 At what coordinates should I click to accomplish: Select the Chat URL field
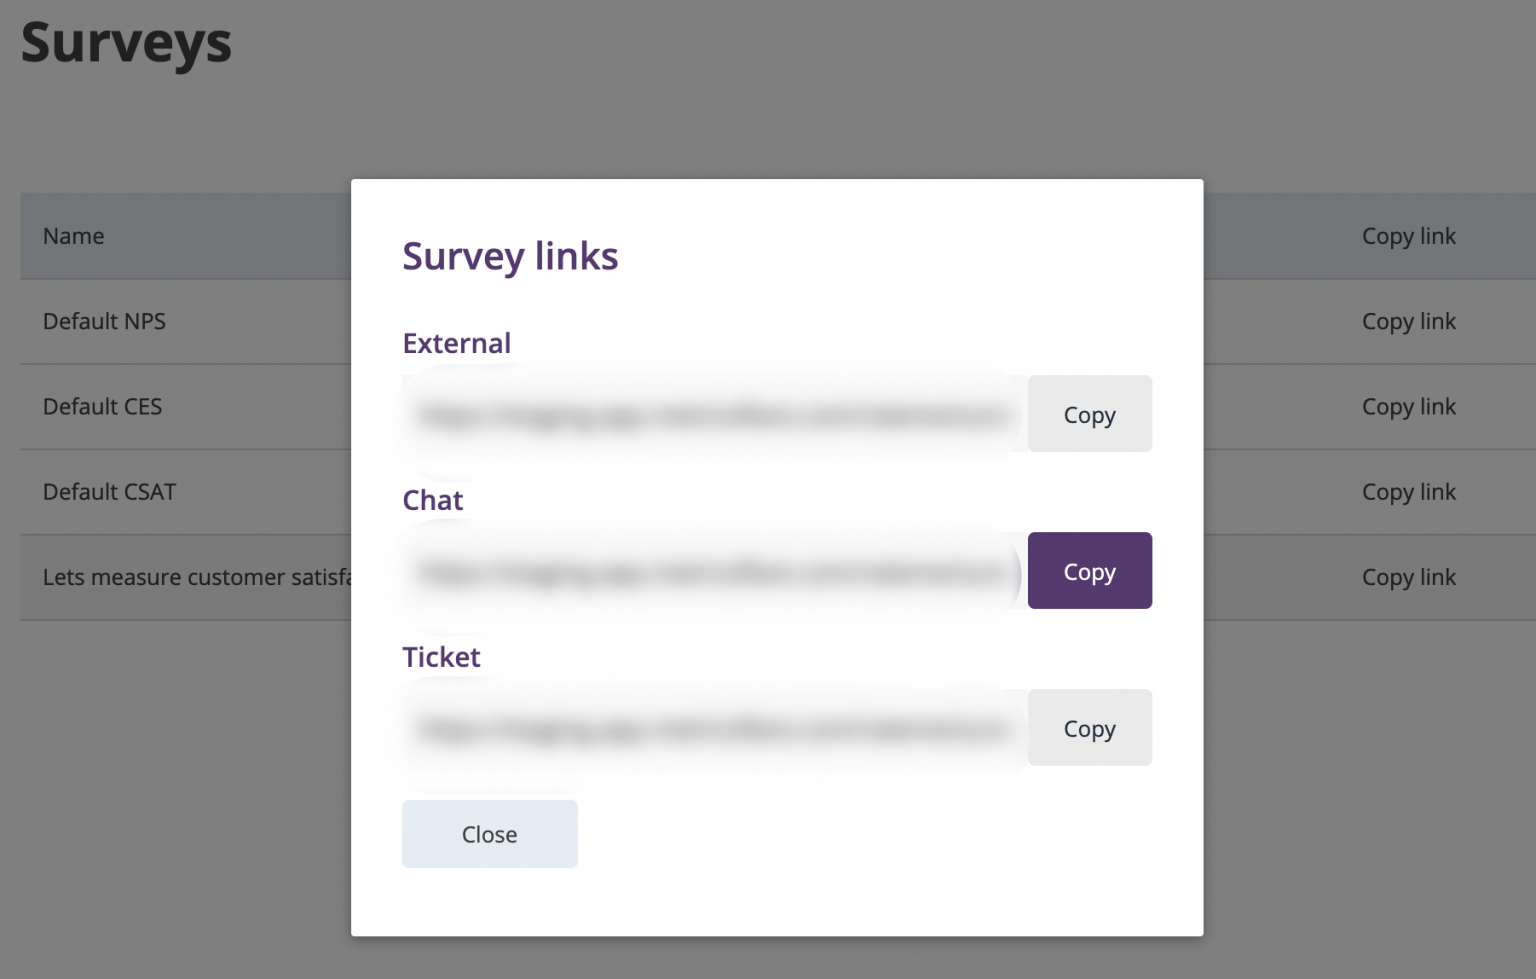coord(710,570)
